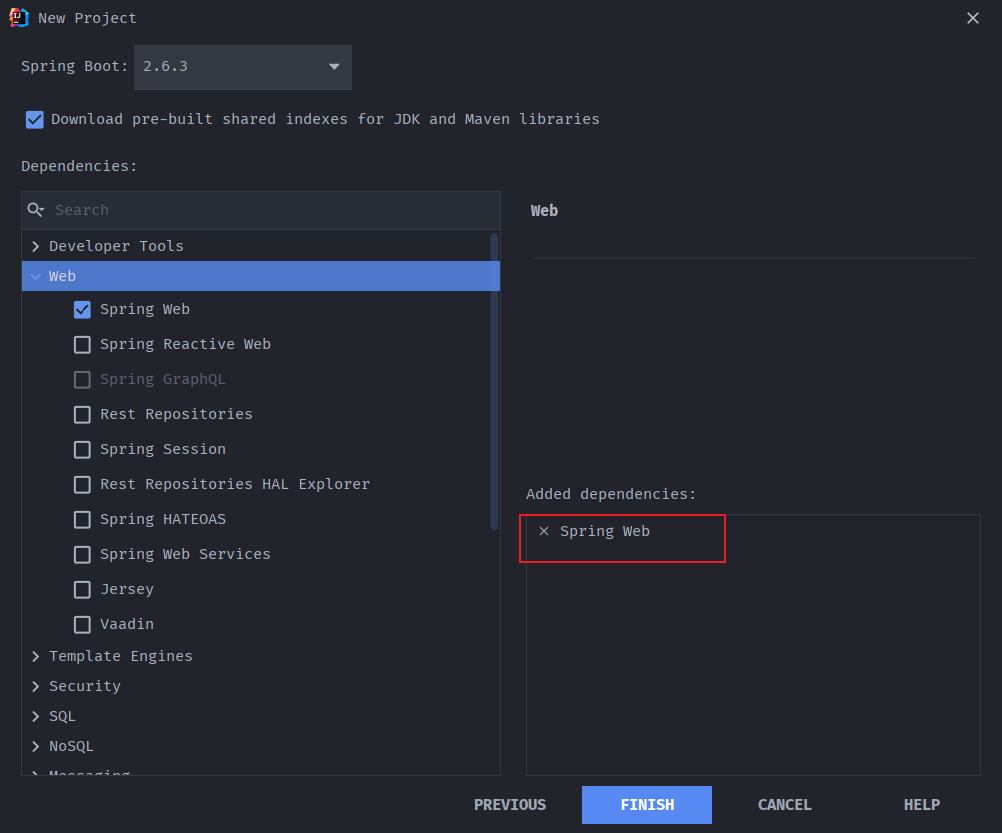
Task: Expand the Template Engines category
Action: (x=36, y=656)
